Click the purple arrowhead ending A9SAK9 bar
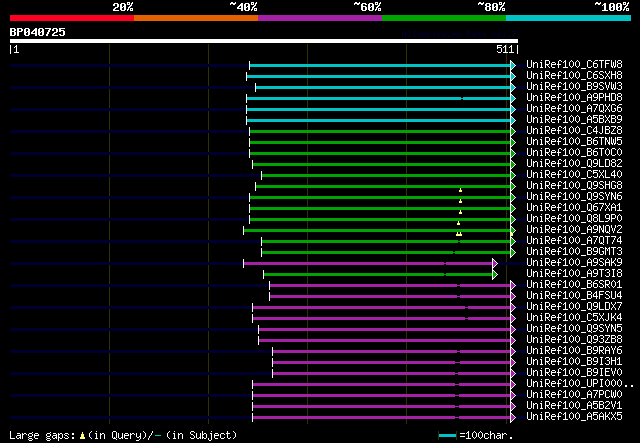640x443 pixels. coord(495,263)
